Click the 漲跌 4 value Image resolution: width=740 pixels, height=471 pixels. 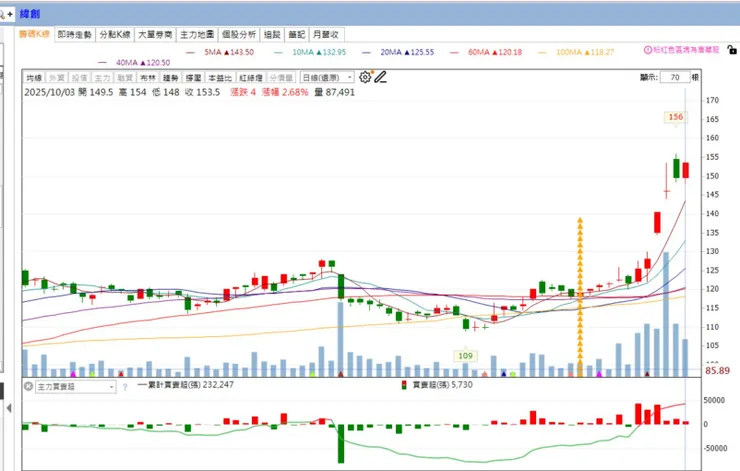click(243, 92)
